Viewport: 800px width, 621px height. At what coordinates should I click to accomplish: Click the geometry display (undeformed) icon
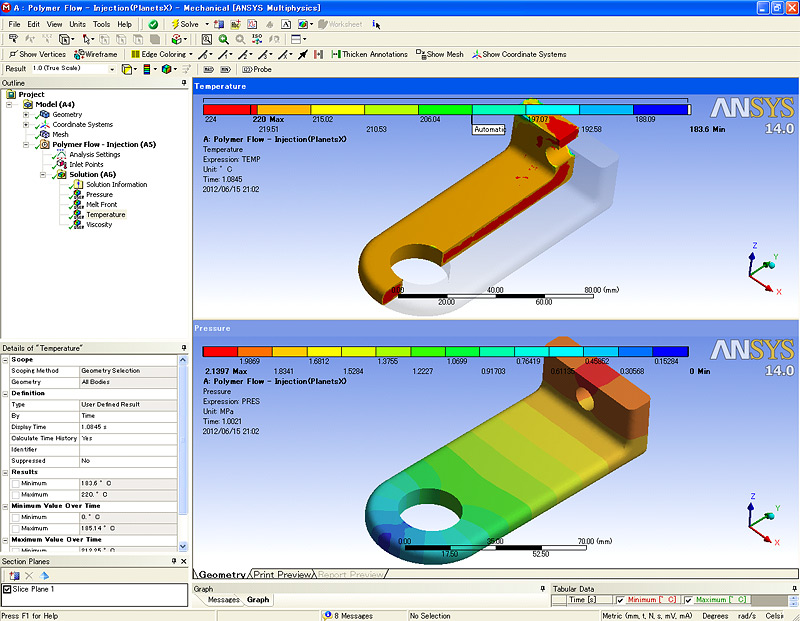(x=129, y=69)
